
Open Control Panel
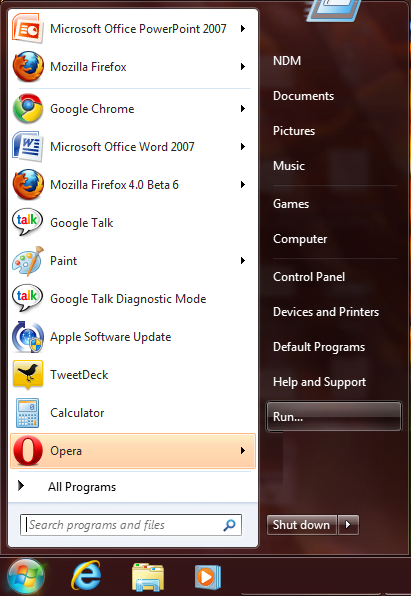click(x=309, y=277)
